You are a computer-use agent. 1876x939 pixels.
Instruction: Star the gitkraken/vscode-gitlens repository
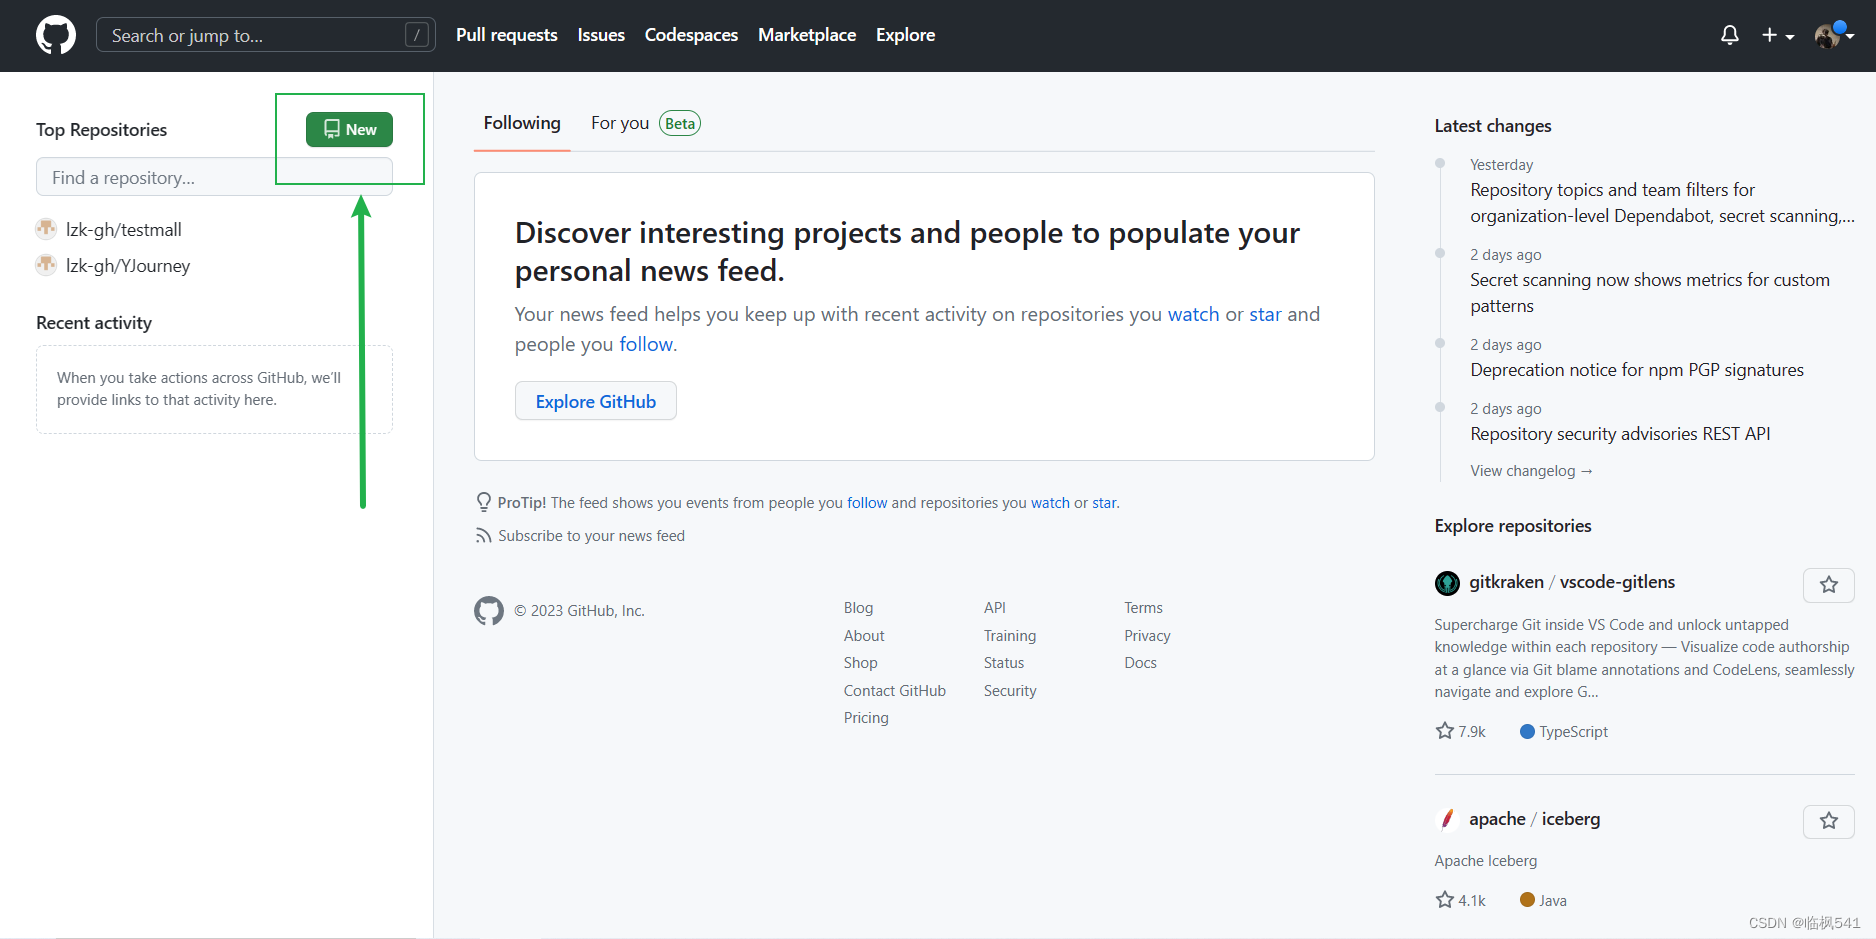click(x=1829, y=585)
